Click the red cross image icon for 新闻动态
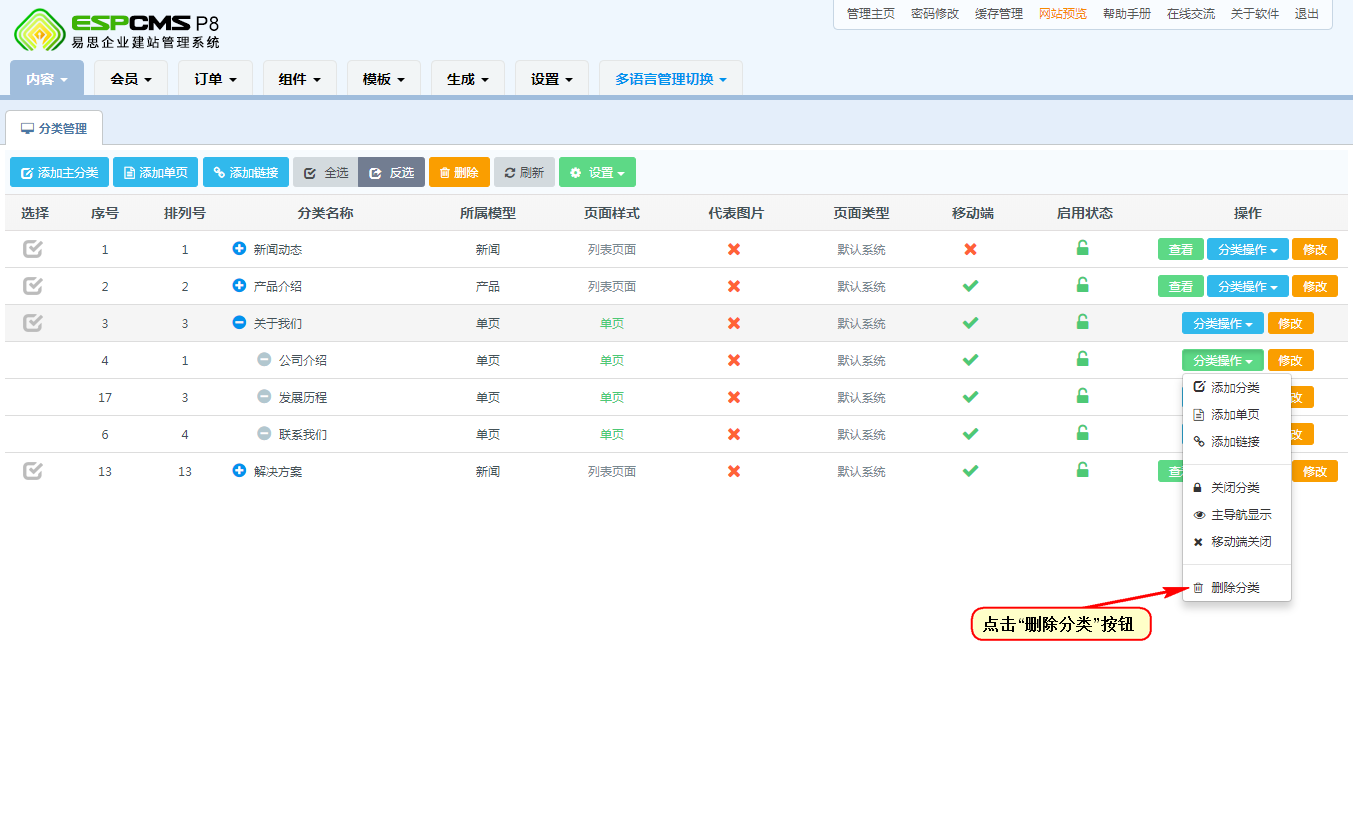Image resolution: width=1353 pixels, height=831 pixels. tap(734, 249)
